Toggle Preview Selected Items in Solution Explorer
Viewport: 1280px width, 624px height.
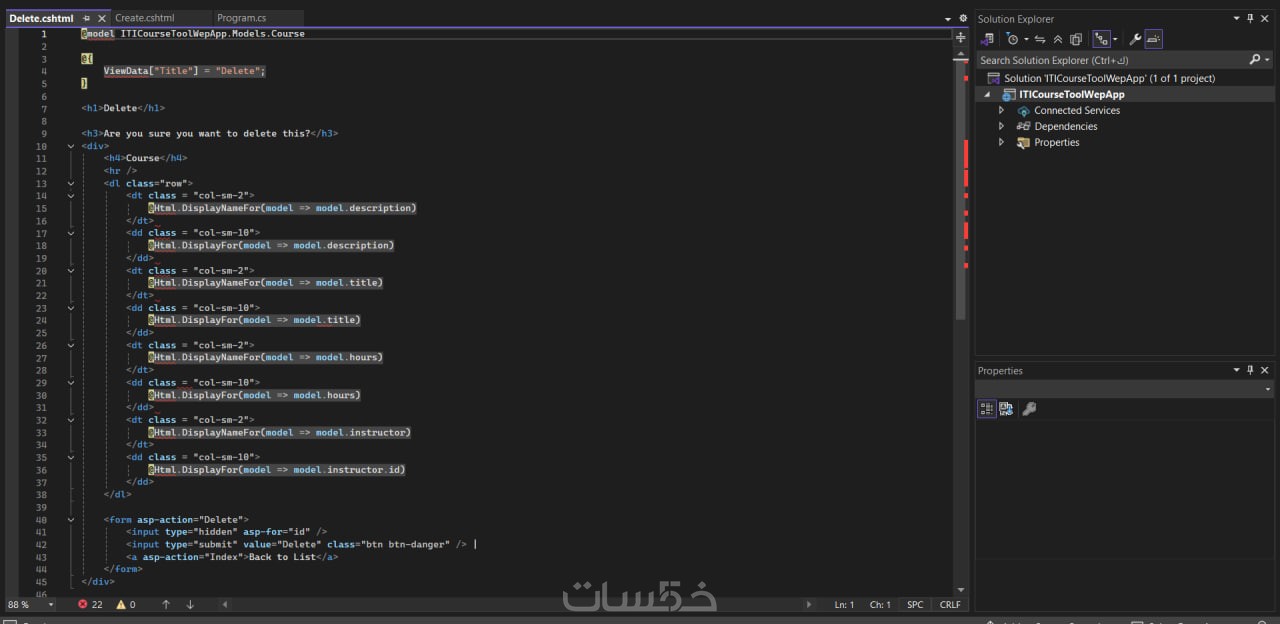[1153, 39]
